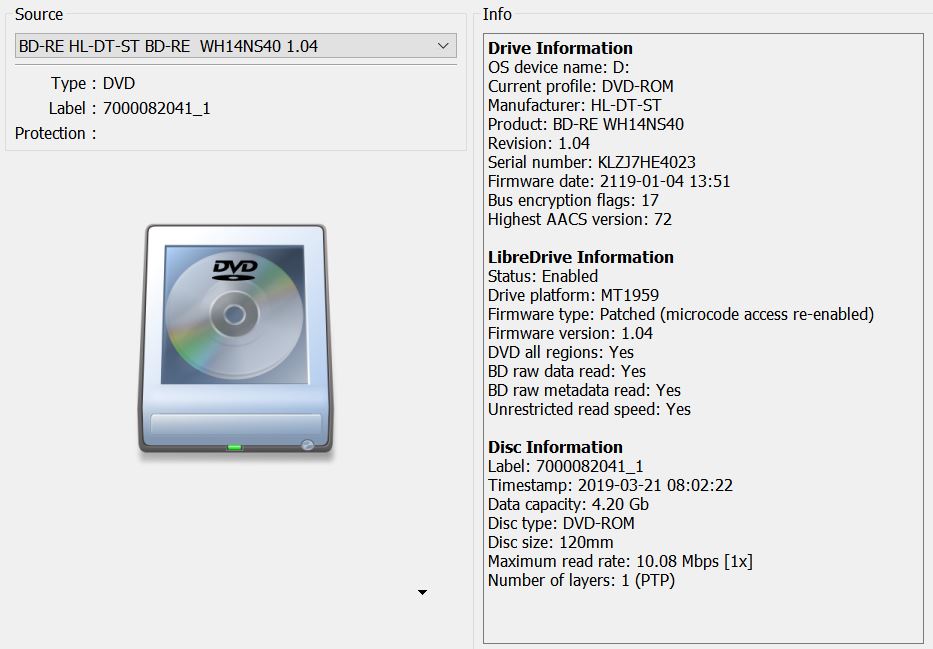Viewport: 933px width, 649px height.
Task: Open the Source drive dropdown
Action: 236,46
